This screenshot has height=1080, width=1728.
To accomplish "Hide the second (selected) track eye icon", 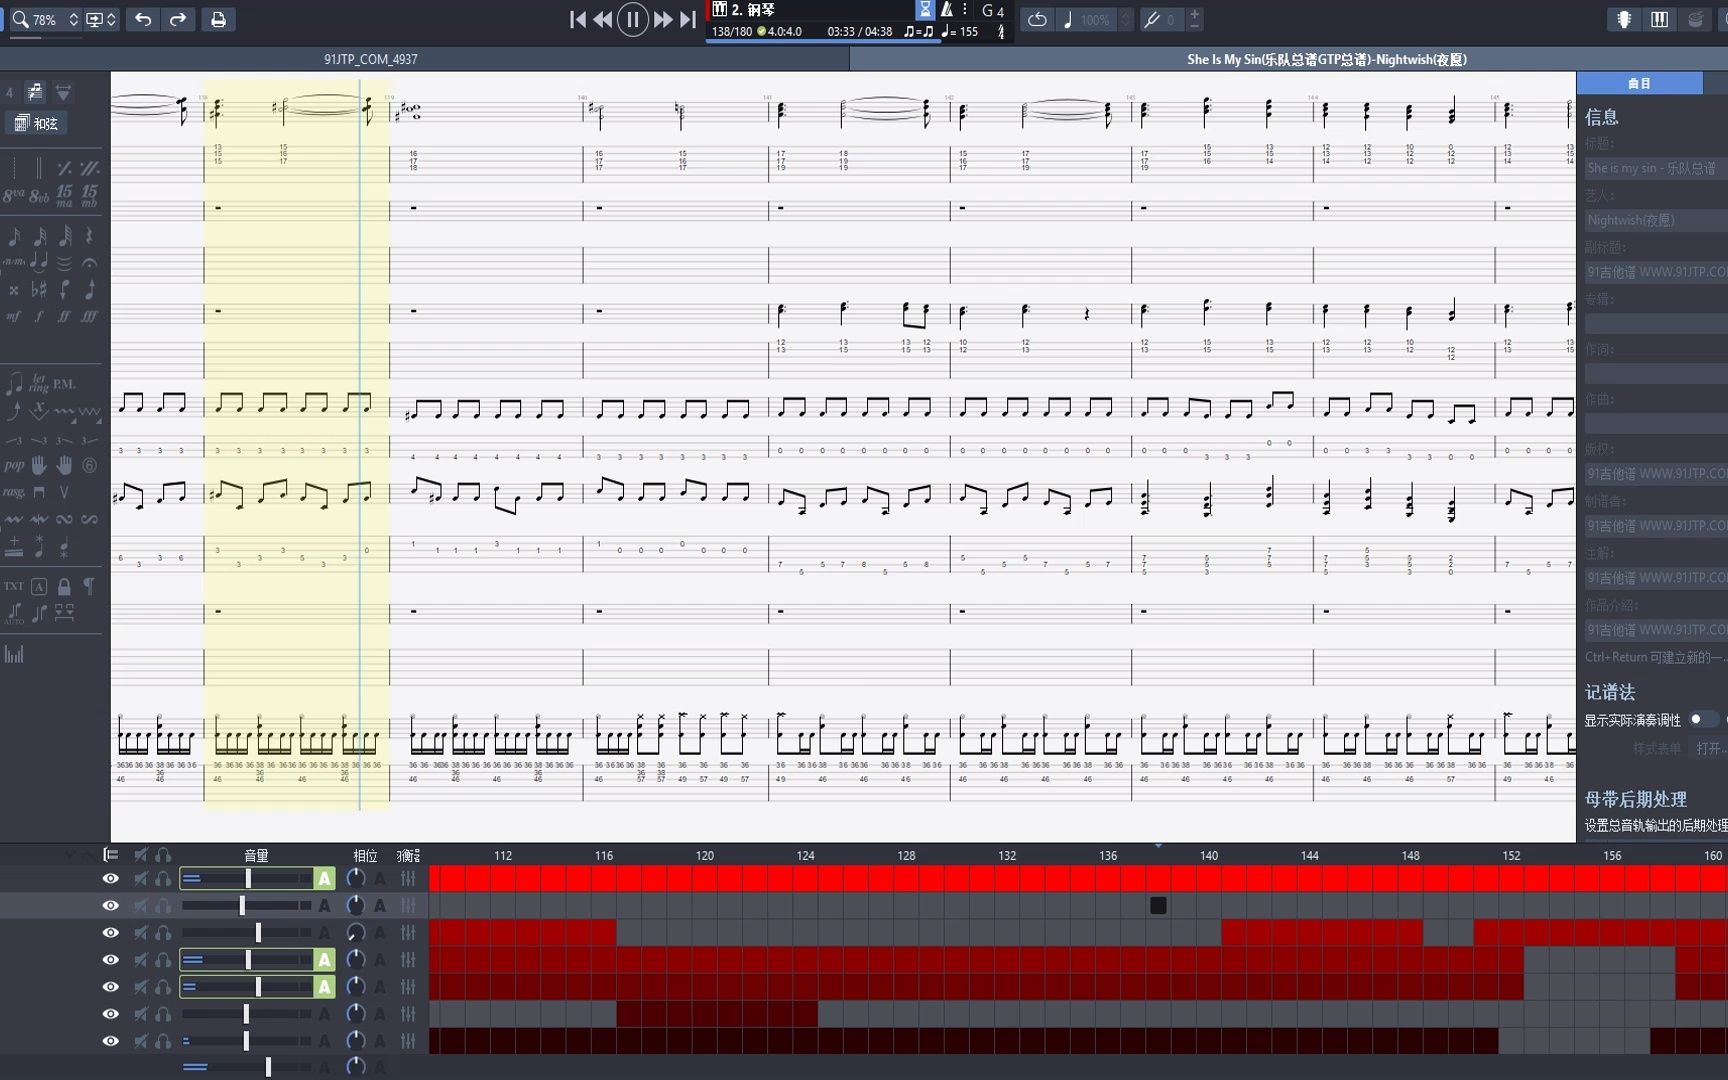I will tap(111, 905).
